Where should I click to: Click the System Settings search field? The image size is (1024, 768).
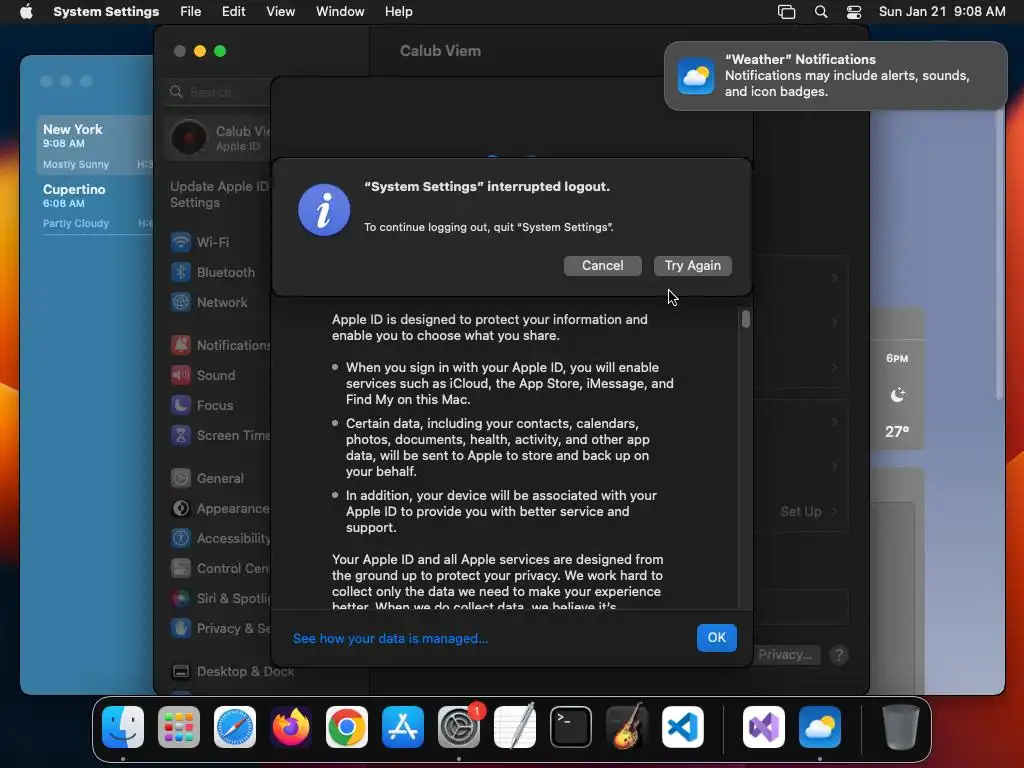coord(217,92)
